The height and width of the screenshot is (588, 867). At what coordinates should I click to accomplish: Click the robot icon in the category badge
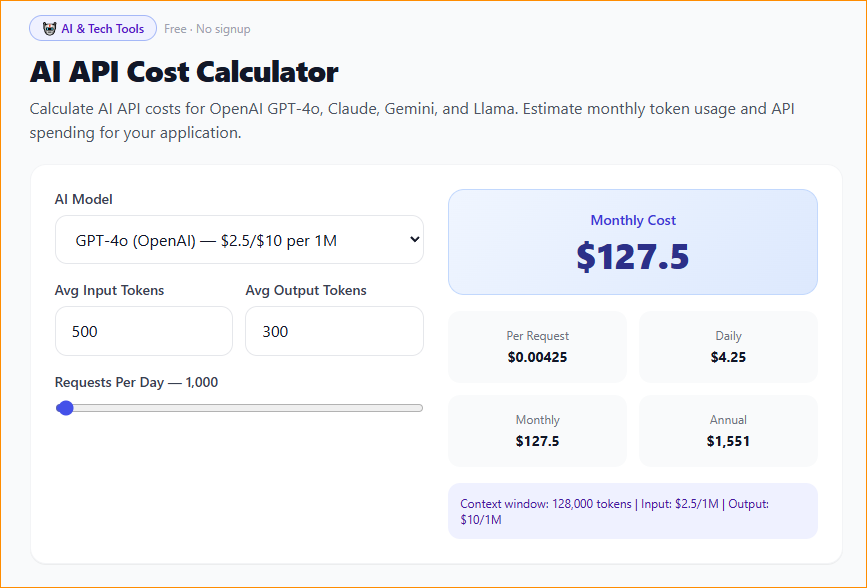coord(49,29)
